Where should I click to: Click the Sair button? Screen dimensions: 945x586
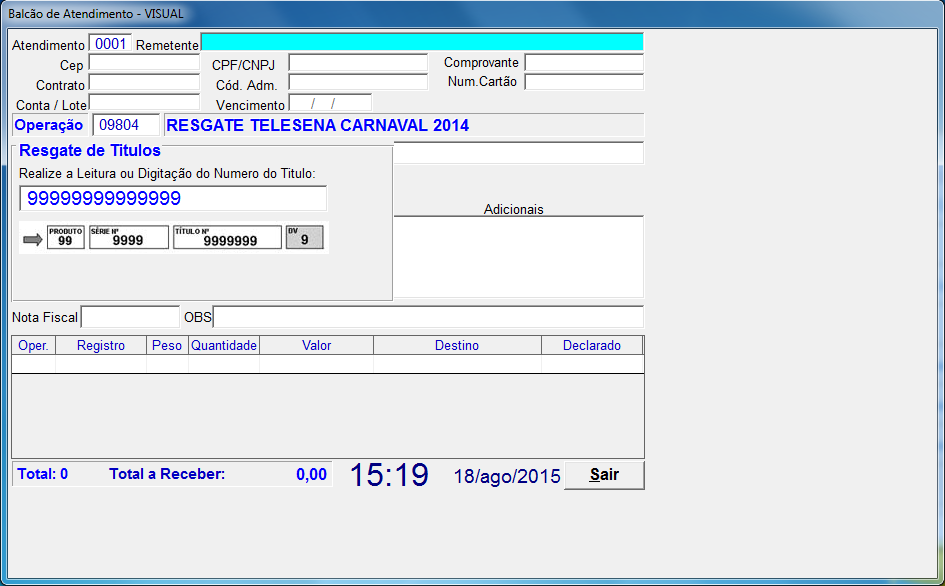(604, 475)
